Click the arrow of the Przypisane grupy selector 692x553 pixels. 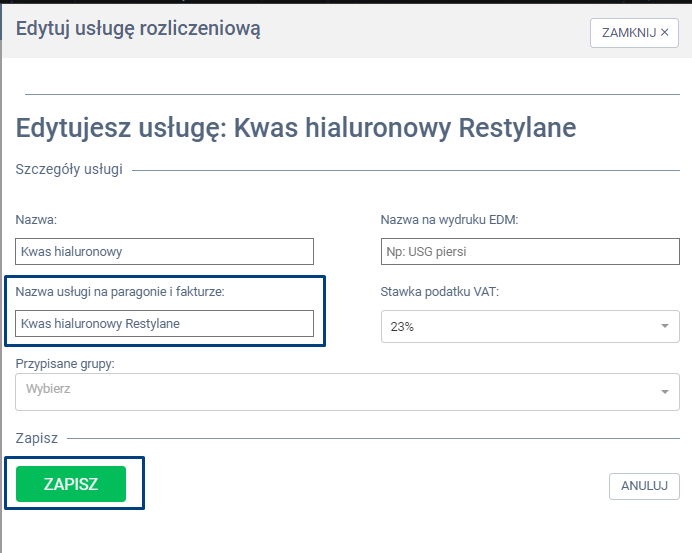tap(665, 392)
